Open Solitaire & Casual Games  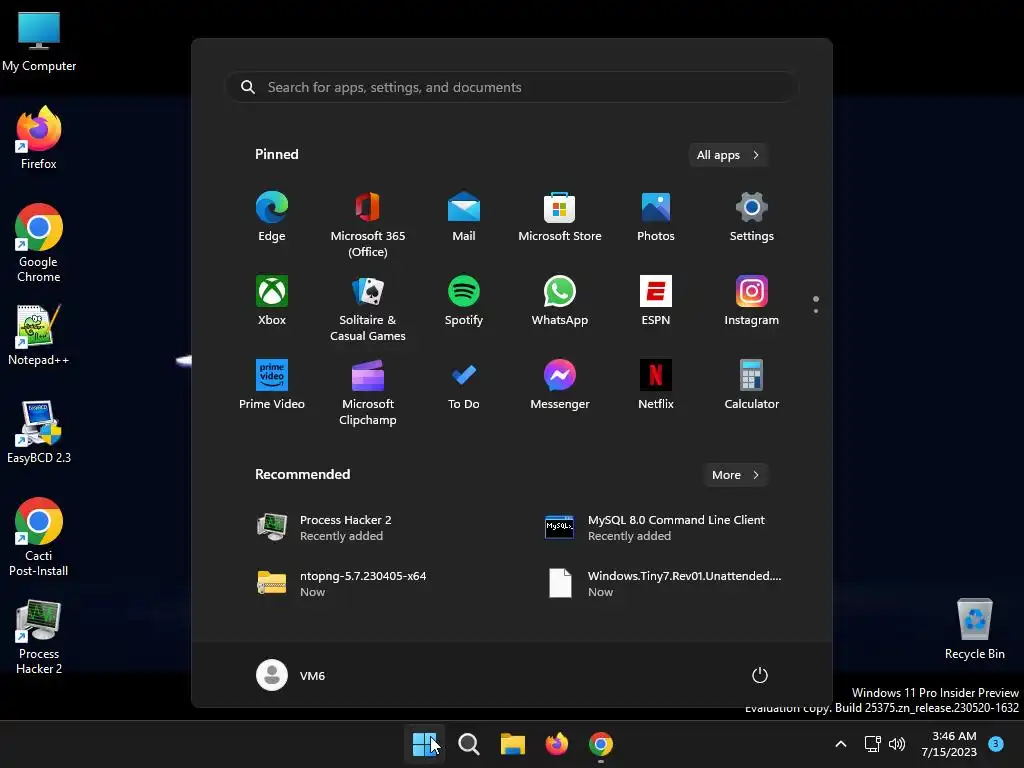click(x=368, y=308)
